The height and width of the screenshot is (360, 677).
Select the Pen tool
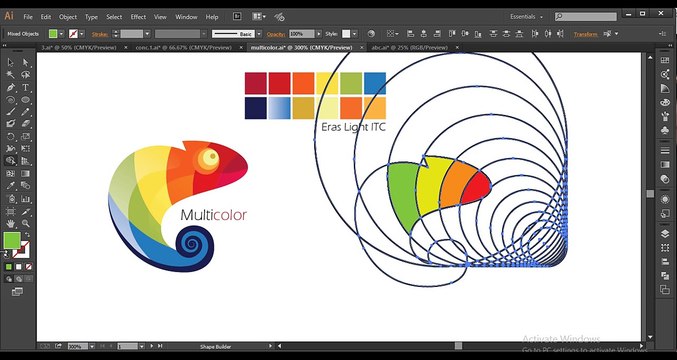click(x=10, y=88)
